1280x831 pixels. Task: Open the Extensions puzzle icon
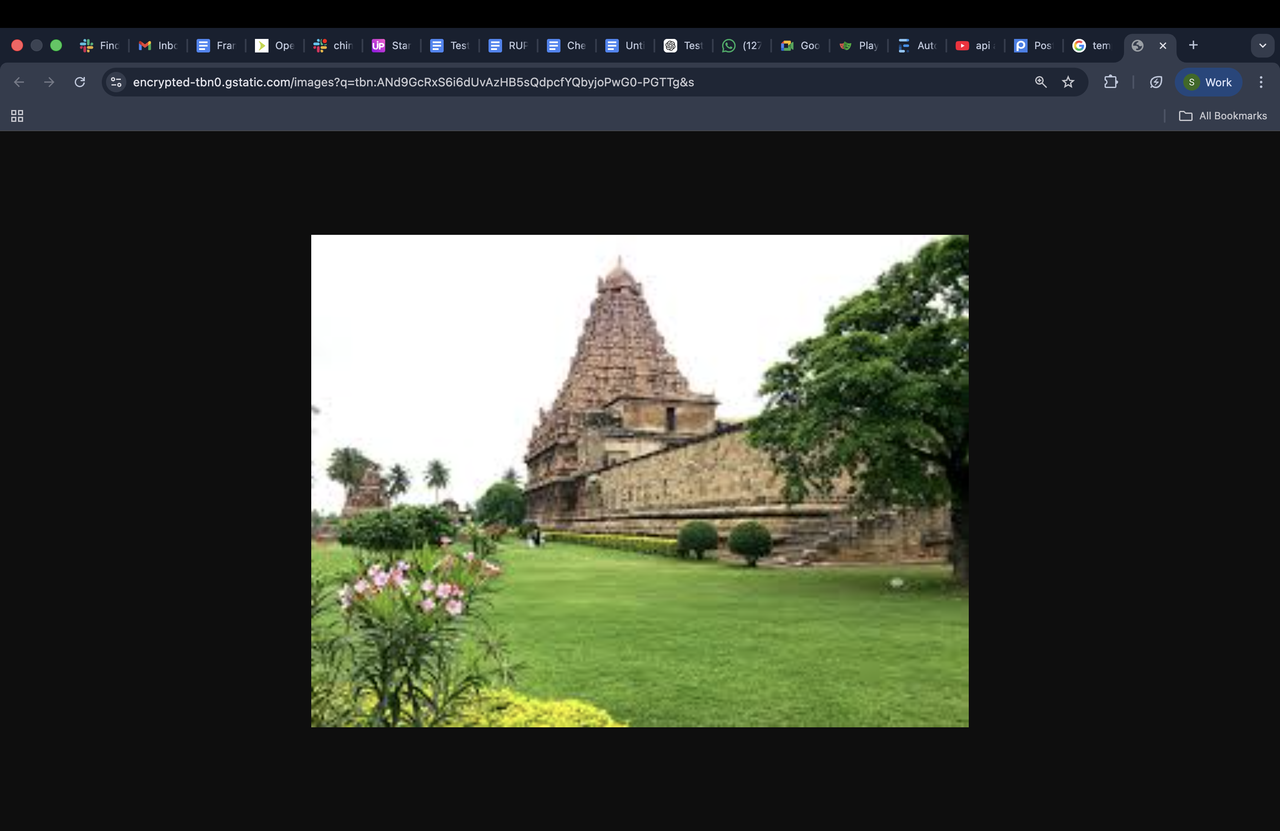coord(1111,82)
